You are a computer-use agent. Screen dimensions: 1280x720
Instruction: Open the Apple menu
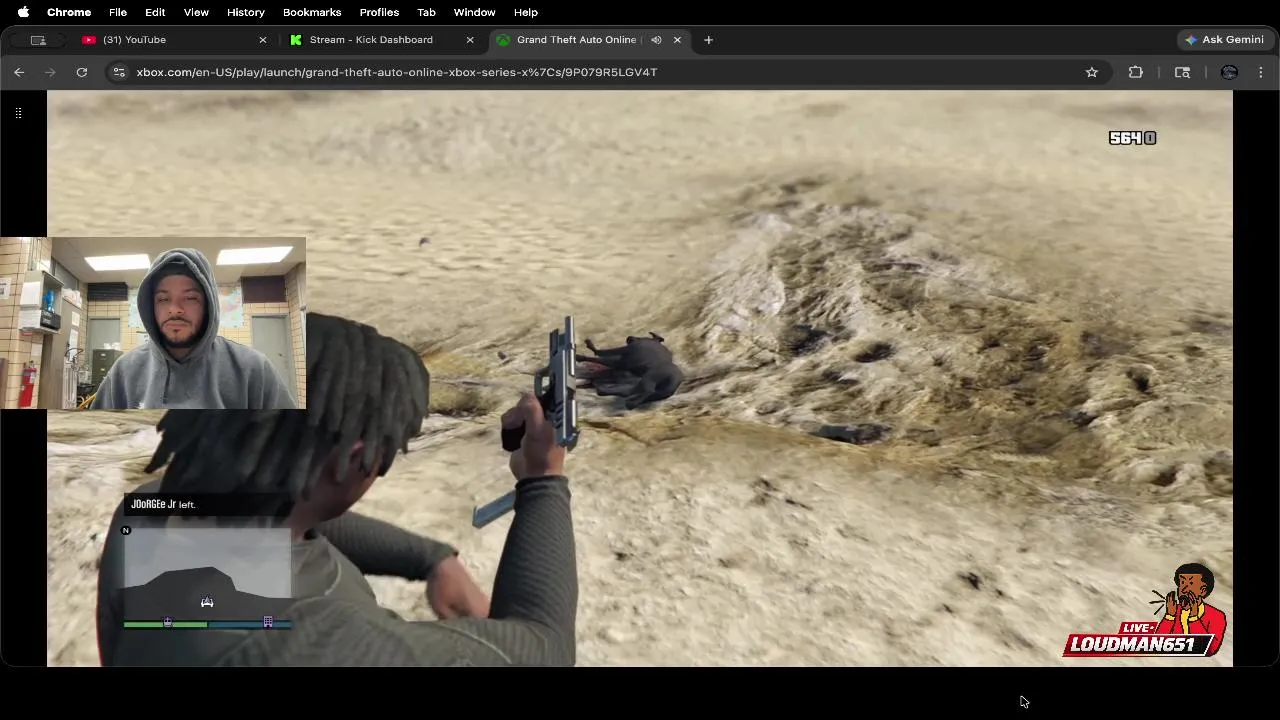click(23, 12)
